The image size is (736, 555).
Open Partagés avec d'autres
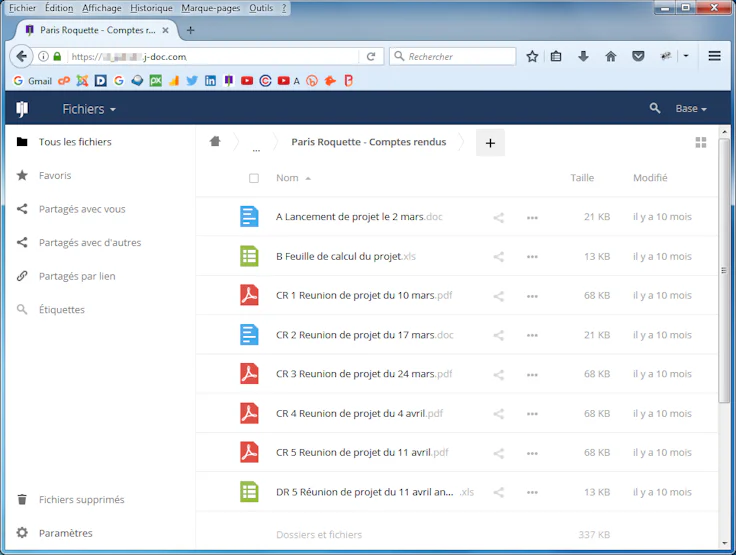(90, 243)
